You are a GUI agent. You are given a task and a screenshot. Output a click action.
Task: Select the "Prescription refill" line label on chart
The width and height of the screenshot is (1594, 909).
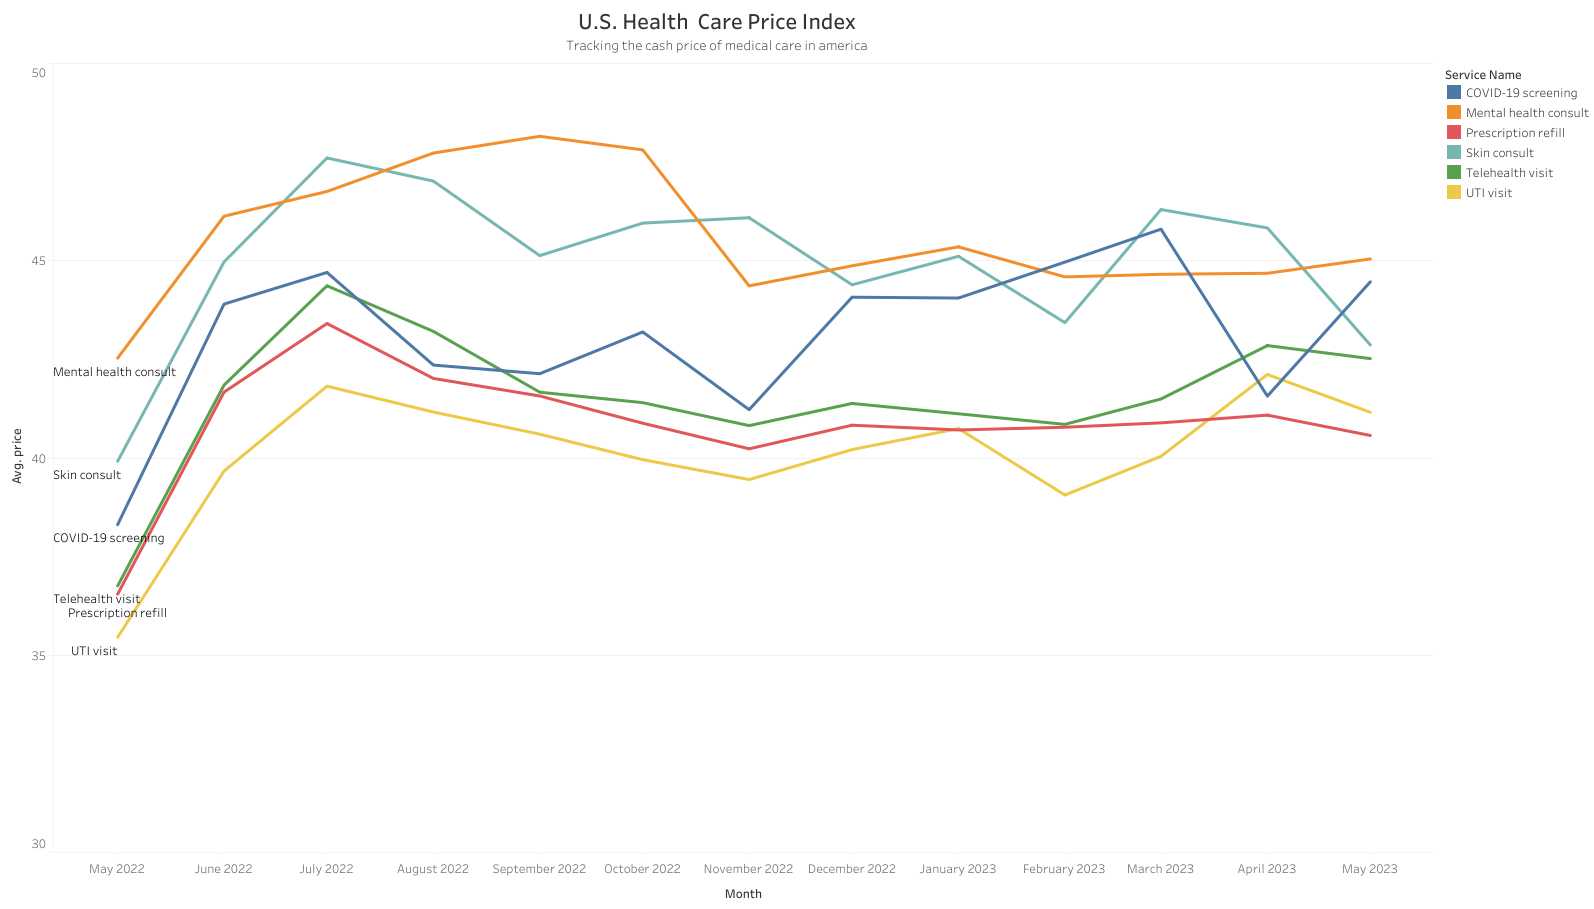[117, 613]
